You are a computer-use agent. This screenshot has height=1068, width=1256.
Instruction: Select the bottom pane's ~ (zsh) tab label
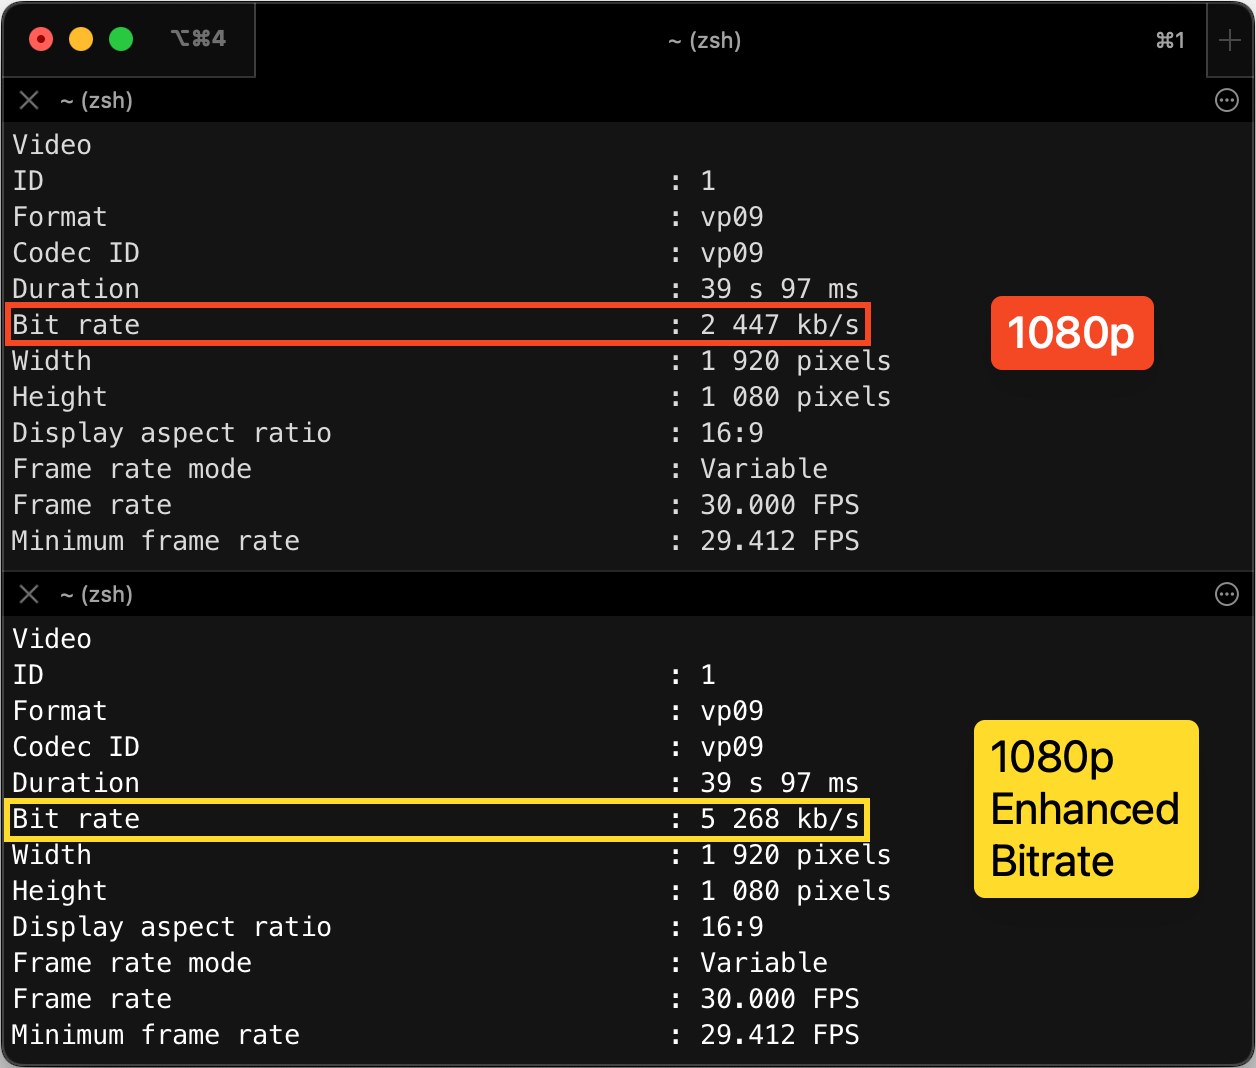(x=96, y=594)
